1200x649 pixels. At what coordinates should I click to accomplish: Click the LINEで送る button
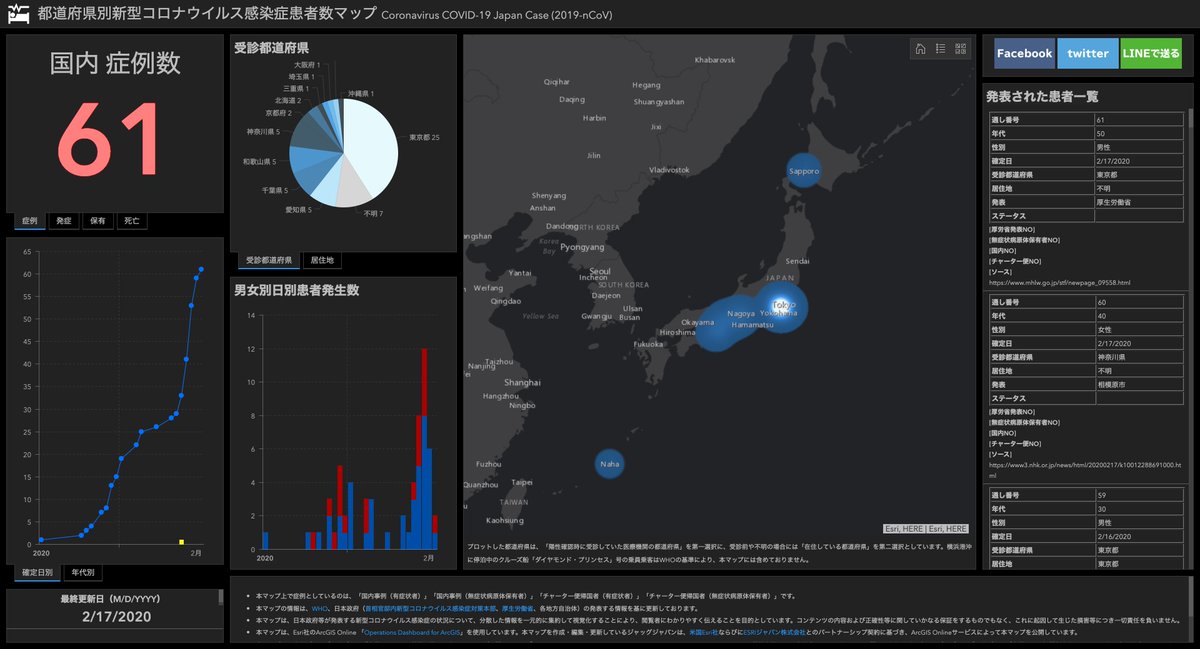[x=1151, y=53]
